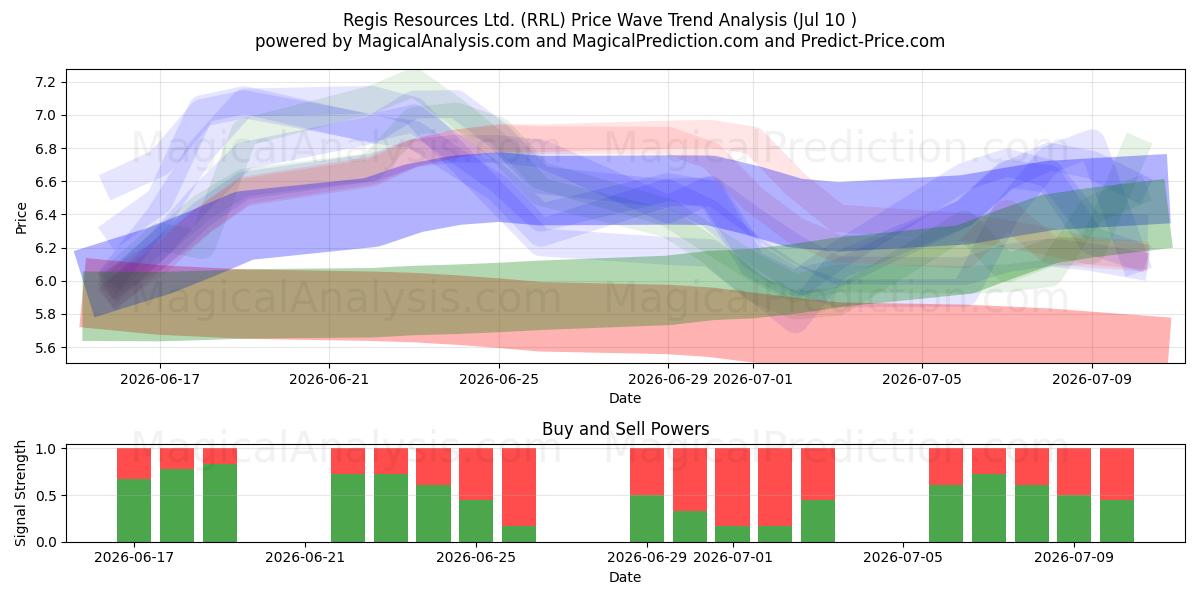Click the 'Date' label under the Buy and Sell Powers chart
Viewport: 1200px width, 600px height.
coord(625,577)
